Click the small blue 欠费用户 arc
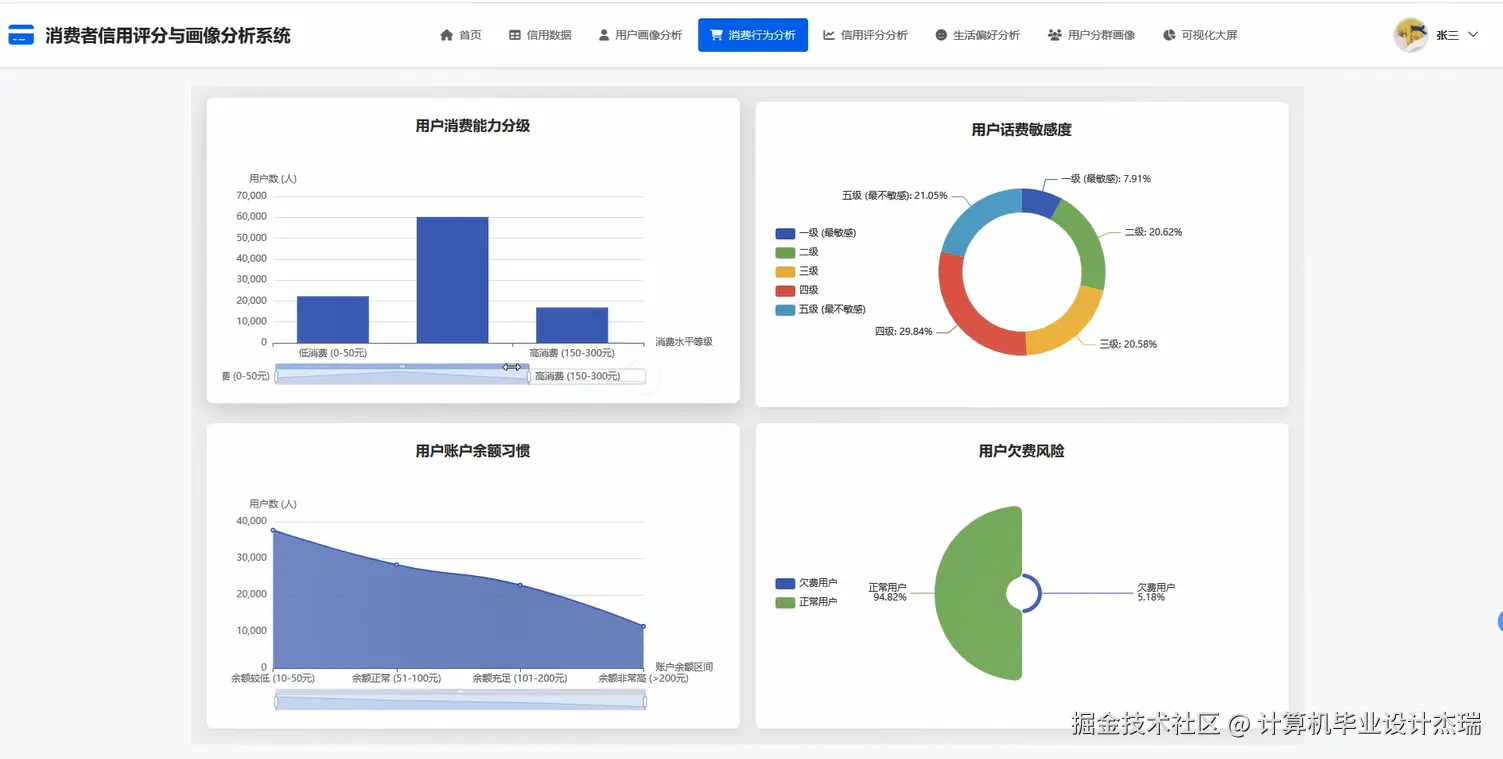 (x=1038, y=593)
